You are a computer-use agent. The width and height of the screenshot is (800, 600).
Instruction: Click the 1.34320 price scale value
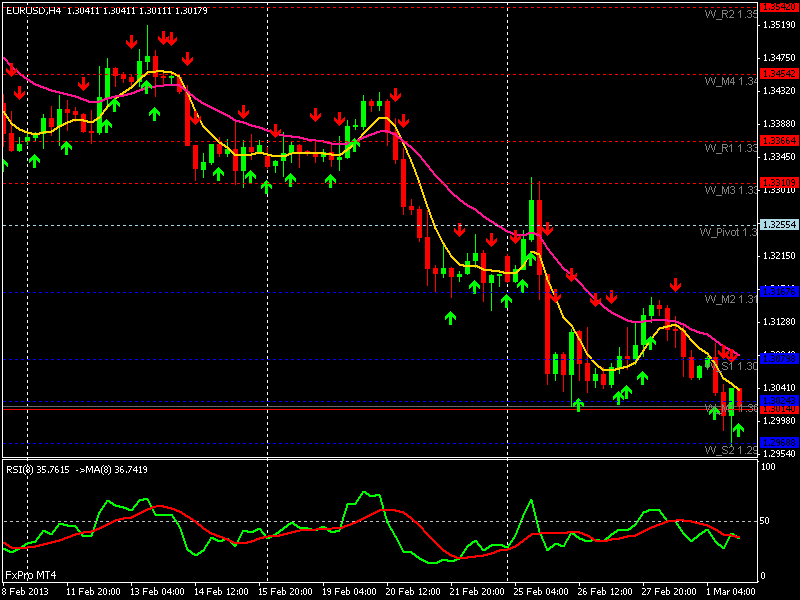pyautogui.click(x=779, y=91)
